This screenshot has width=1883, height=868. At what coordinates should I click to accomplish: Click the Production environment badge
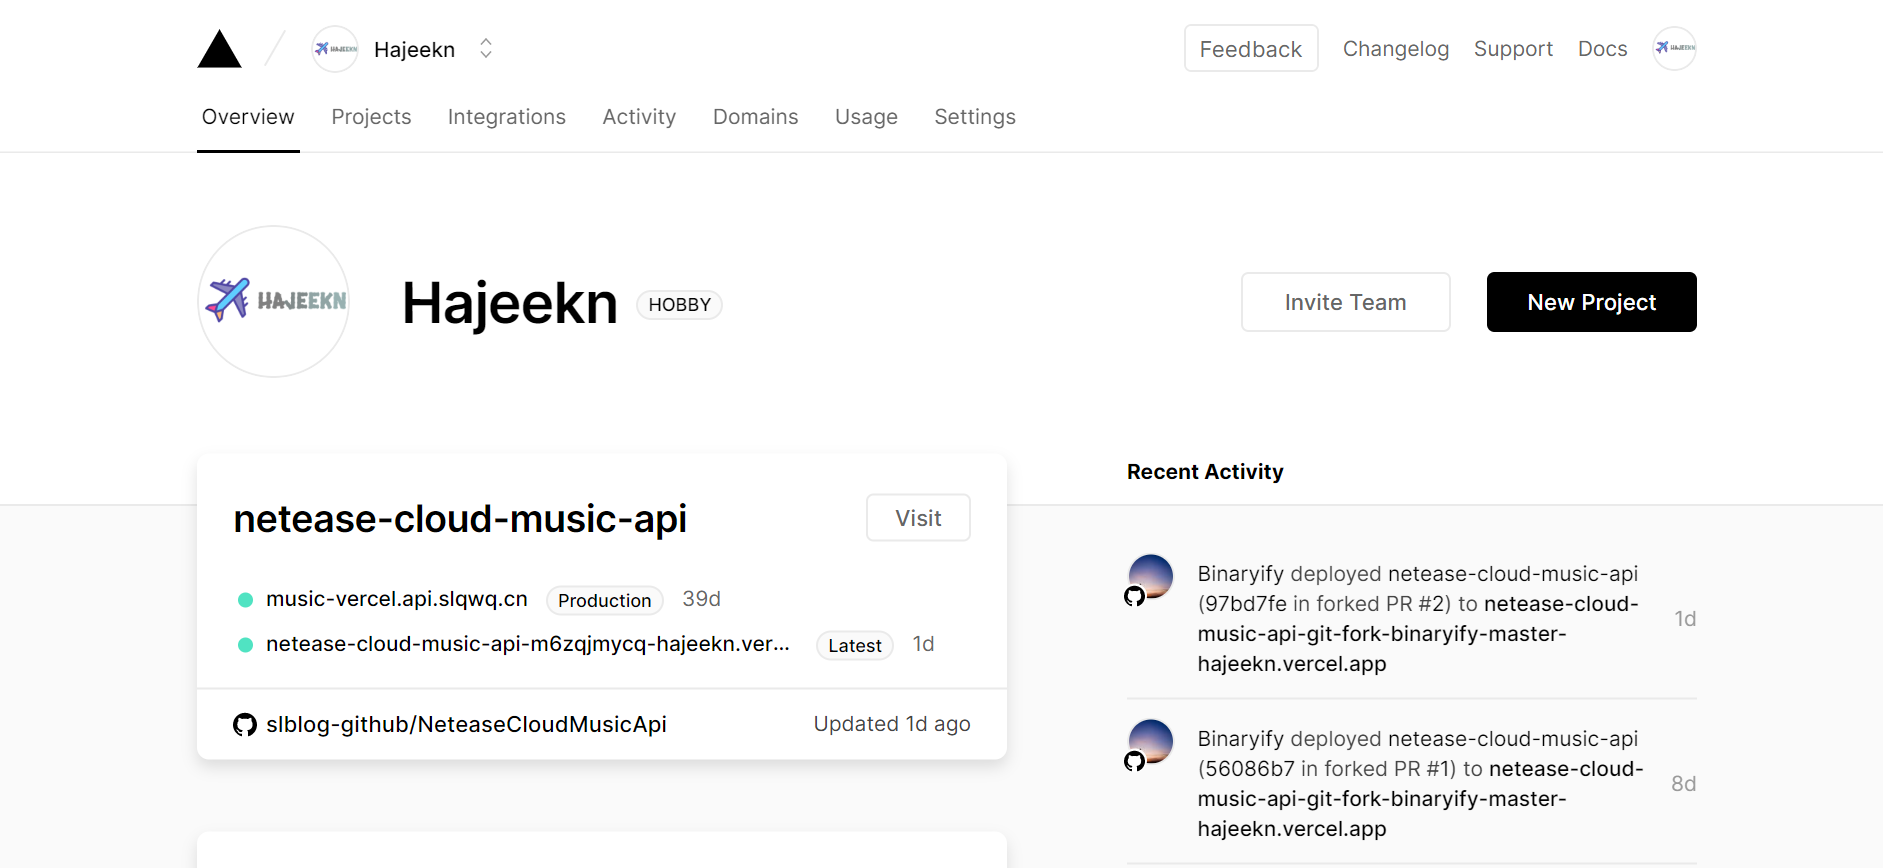tap(604, 600)
